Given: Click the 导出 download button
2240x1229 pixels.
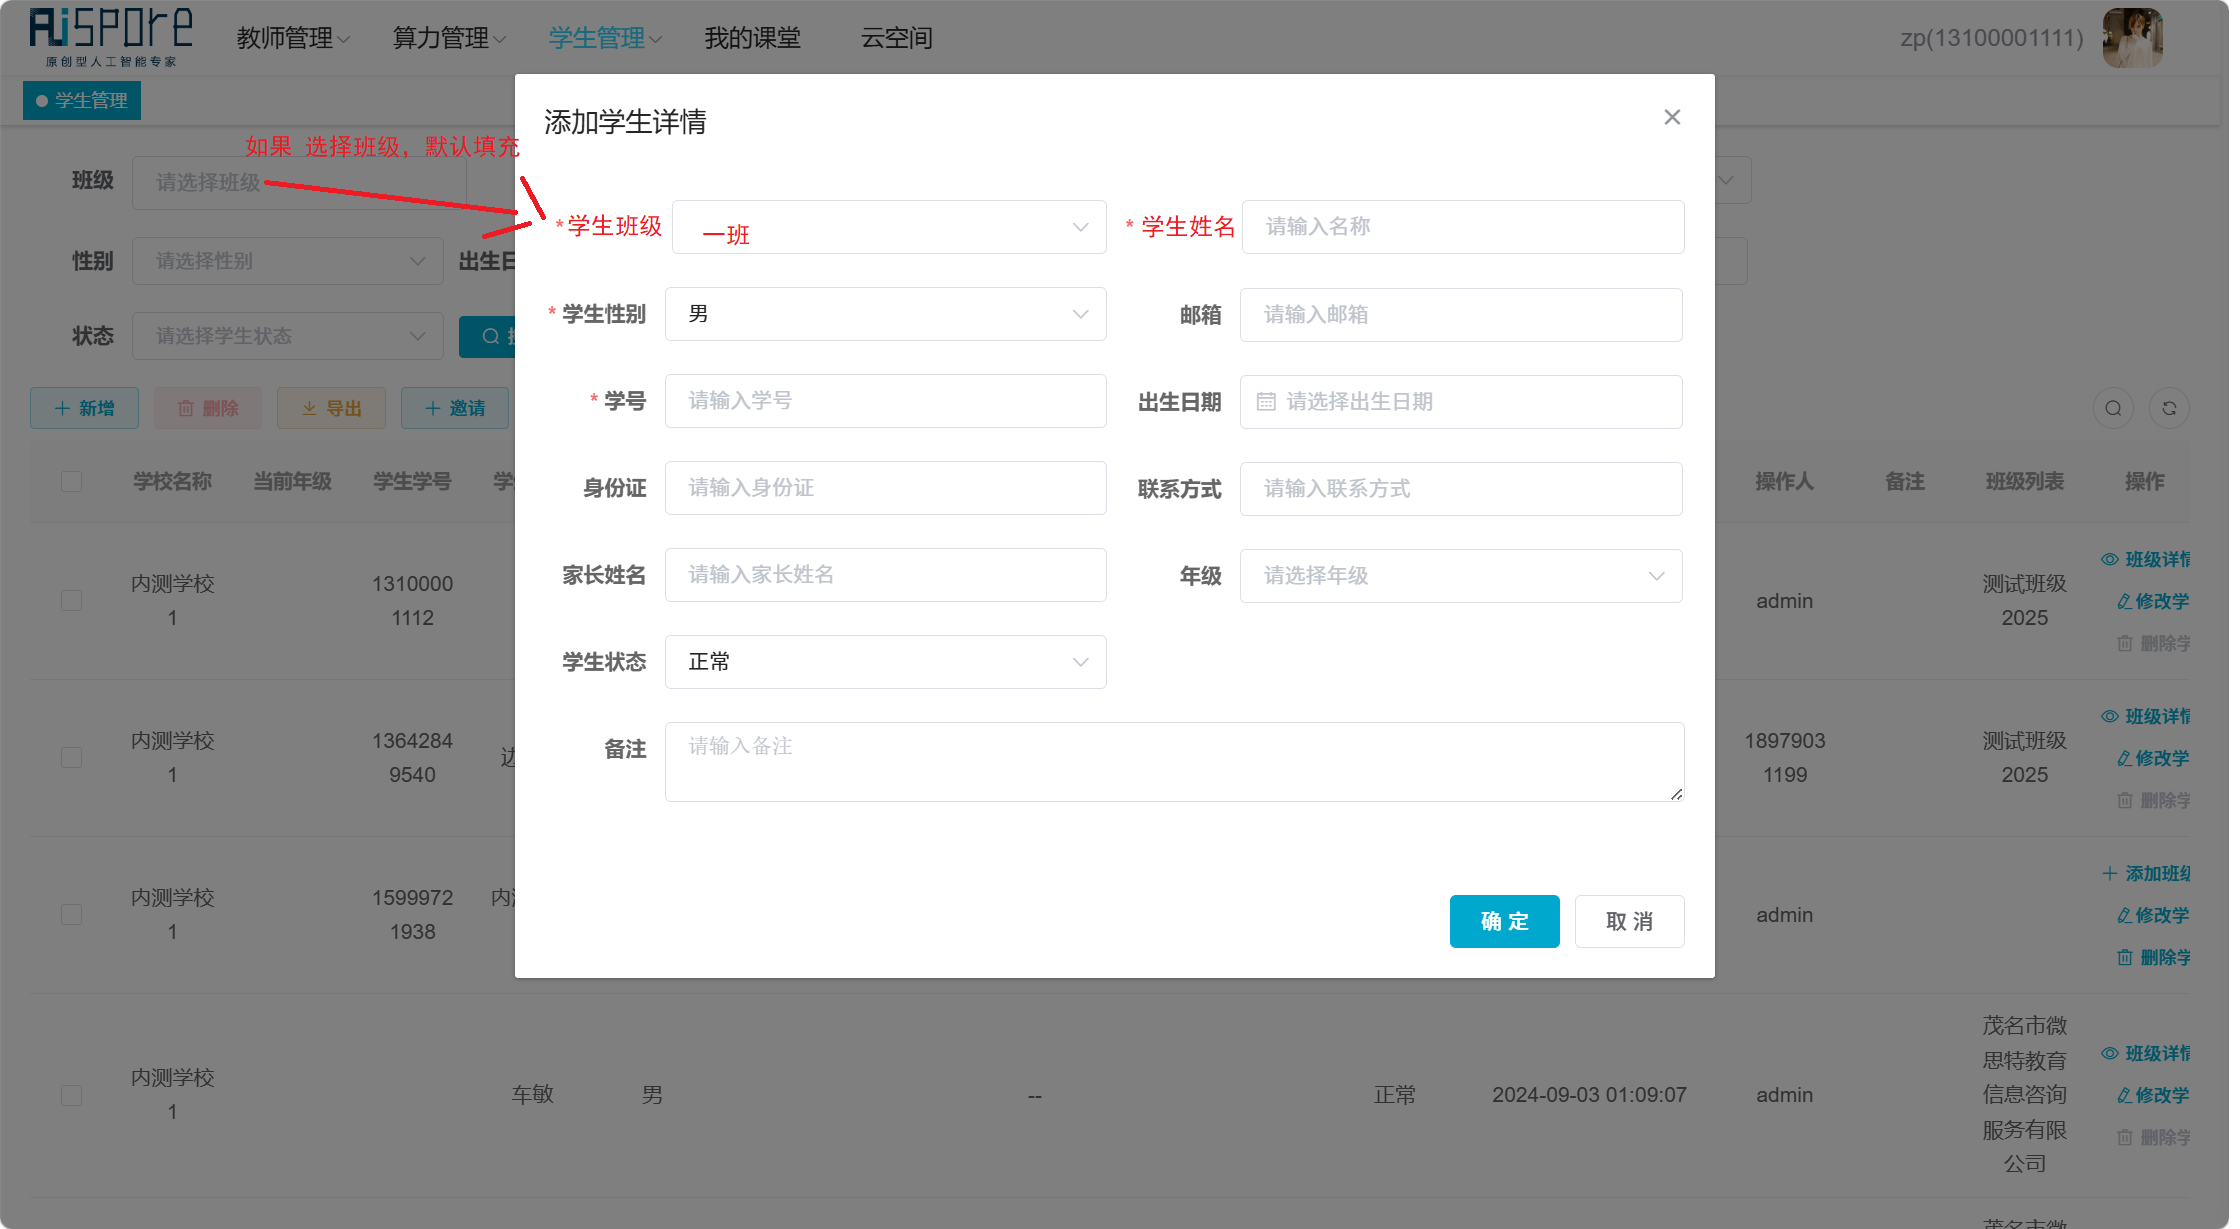Looking at the screenshot, I should coord(331,408).
